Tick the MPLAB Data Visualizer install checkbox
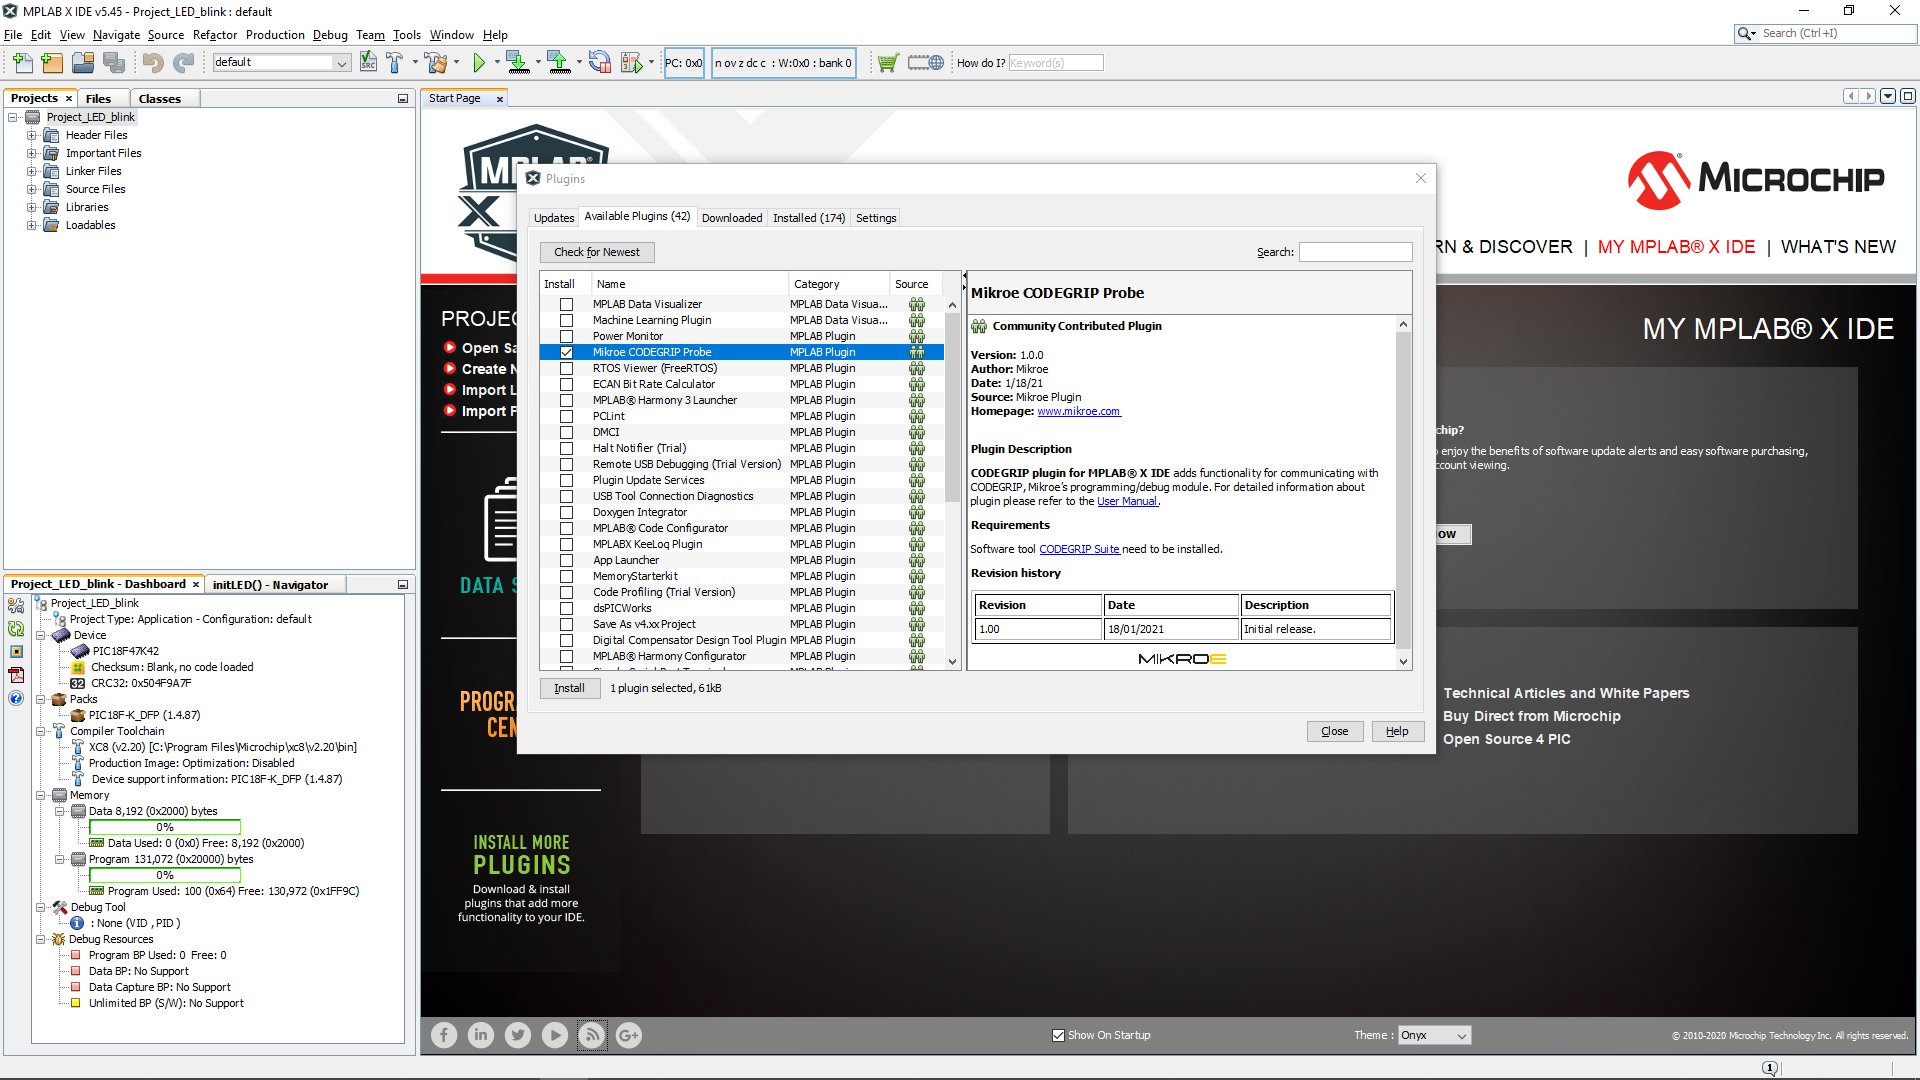Viewport: 1920px width, 1080px height. pyautogui.click(x=566, y=304)
